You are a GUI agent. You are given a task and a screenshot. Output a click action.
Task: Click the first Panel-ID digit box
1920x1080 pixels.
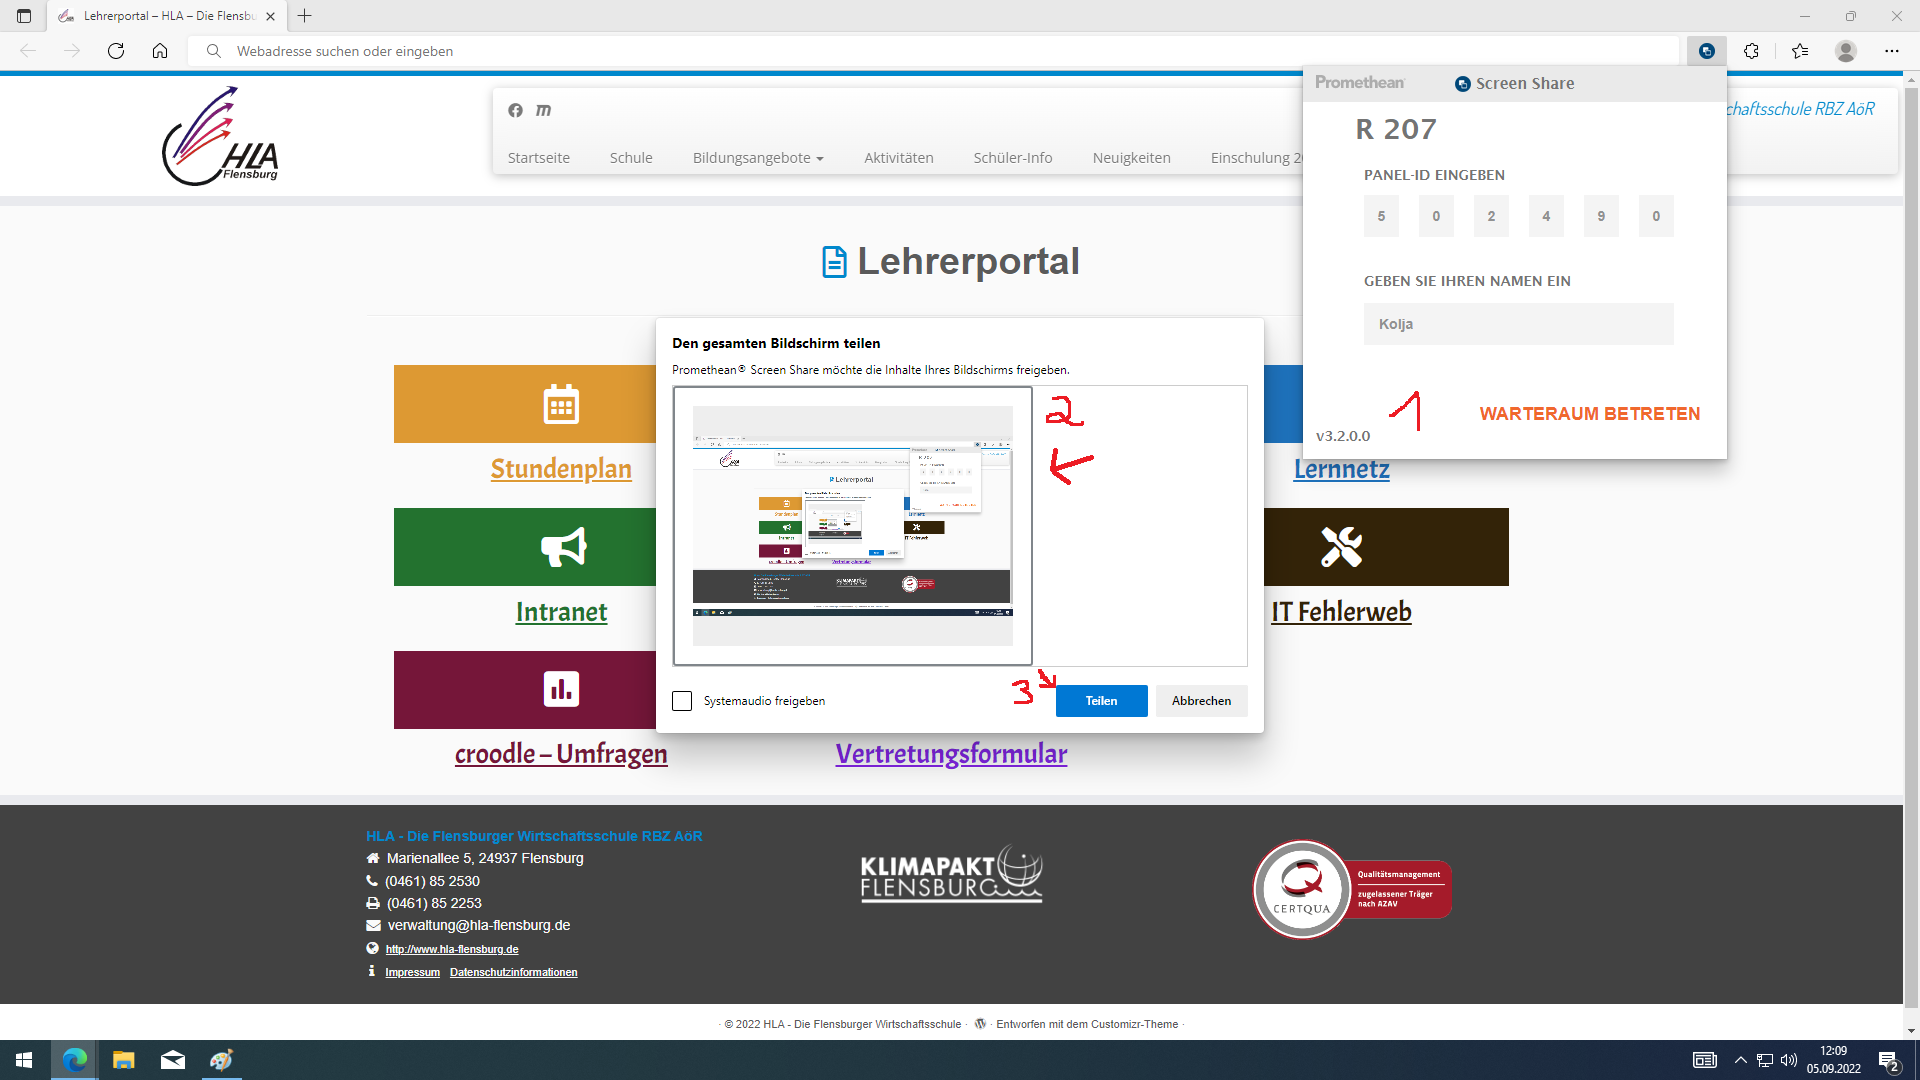1381,216
